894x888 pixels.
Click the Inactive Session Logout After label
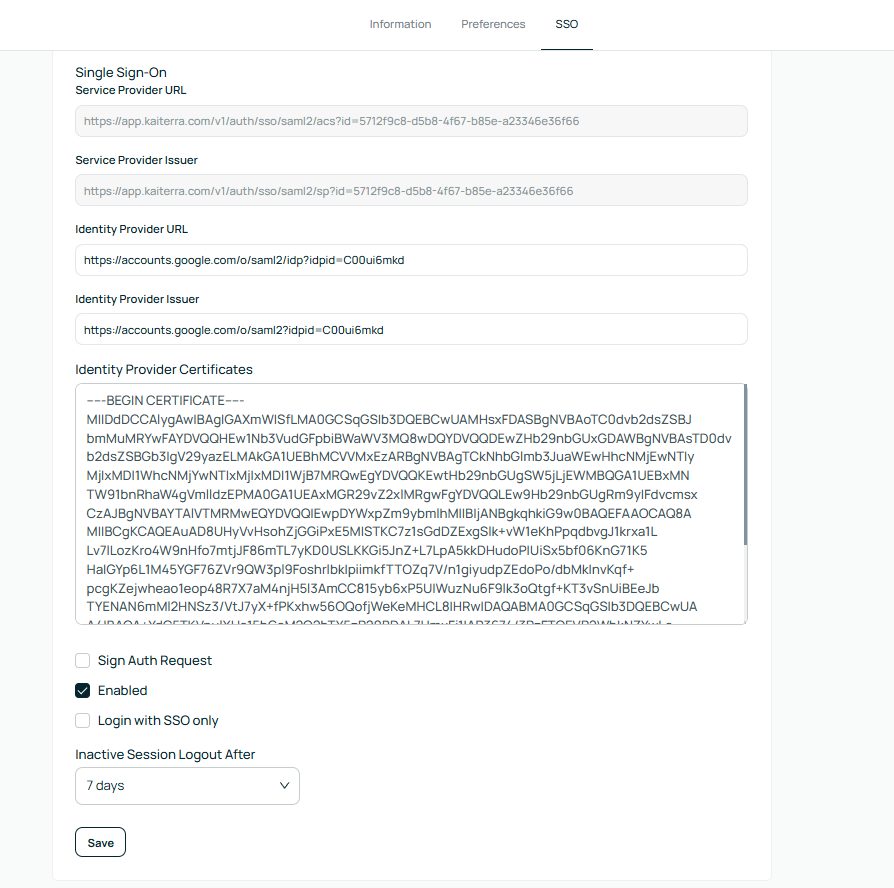[165, 754]
